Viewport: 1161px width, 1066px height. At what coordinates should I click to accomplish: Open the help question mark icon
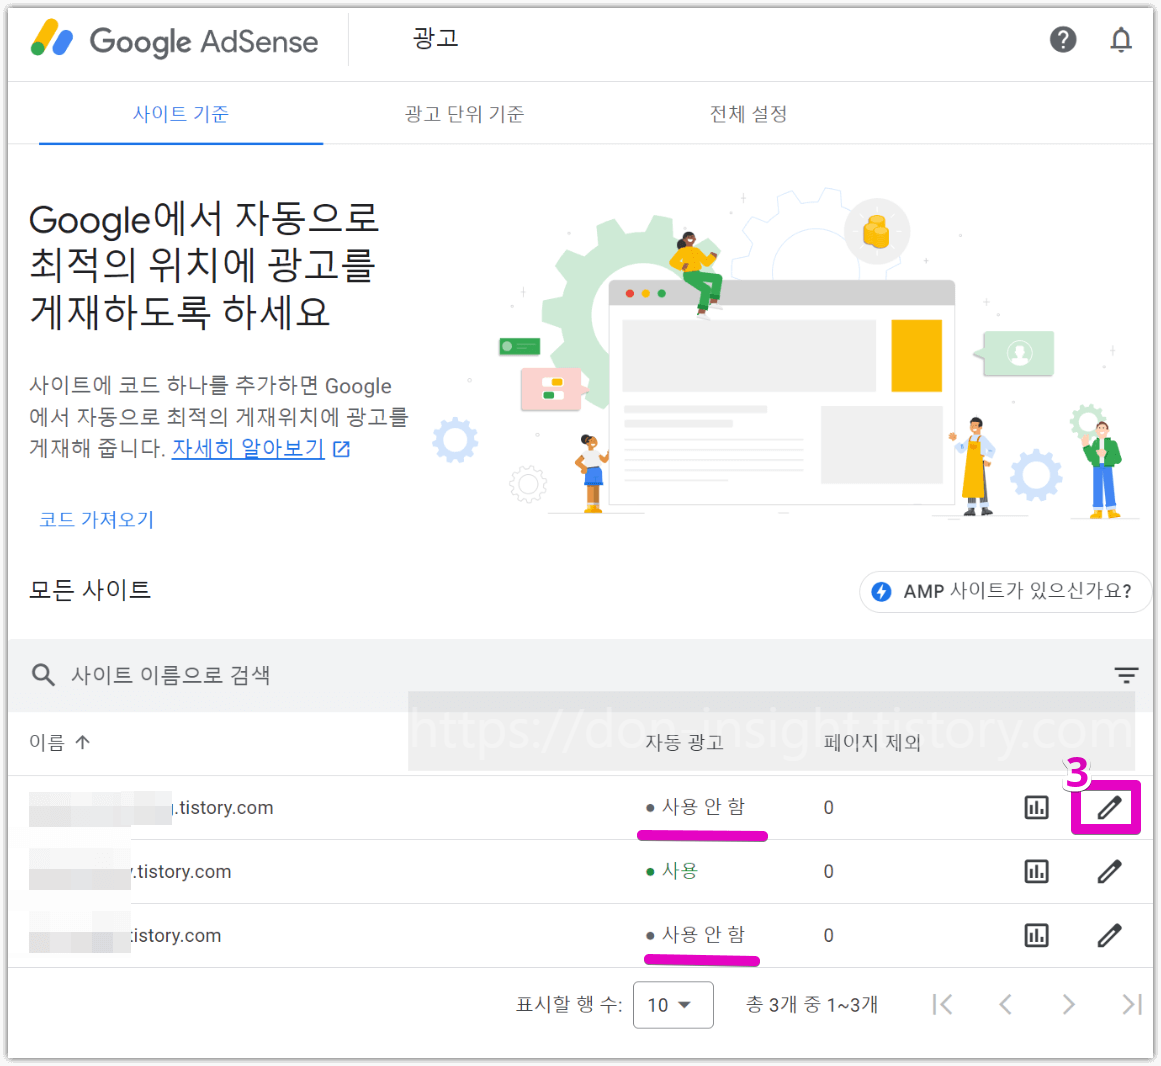coord(1063,39)
